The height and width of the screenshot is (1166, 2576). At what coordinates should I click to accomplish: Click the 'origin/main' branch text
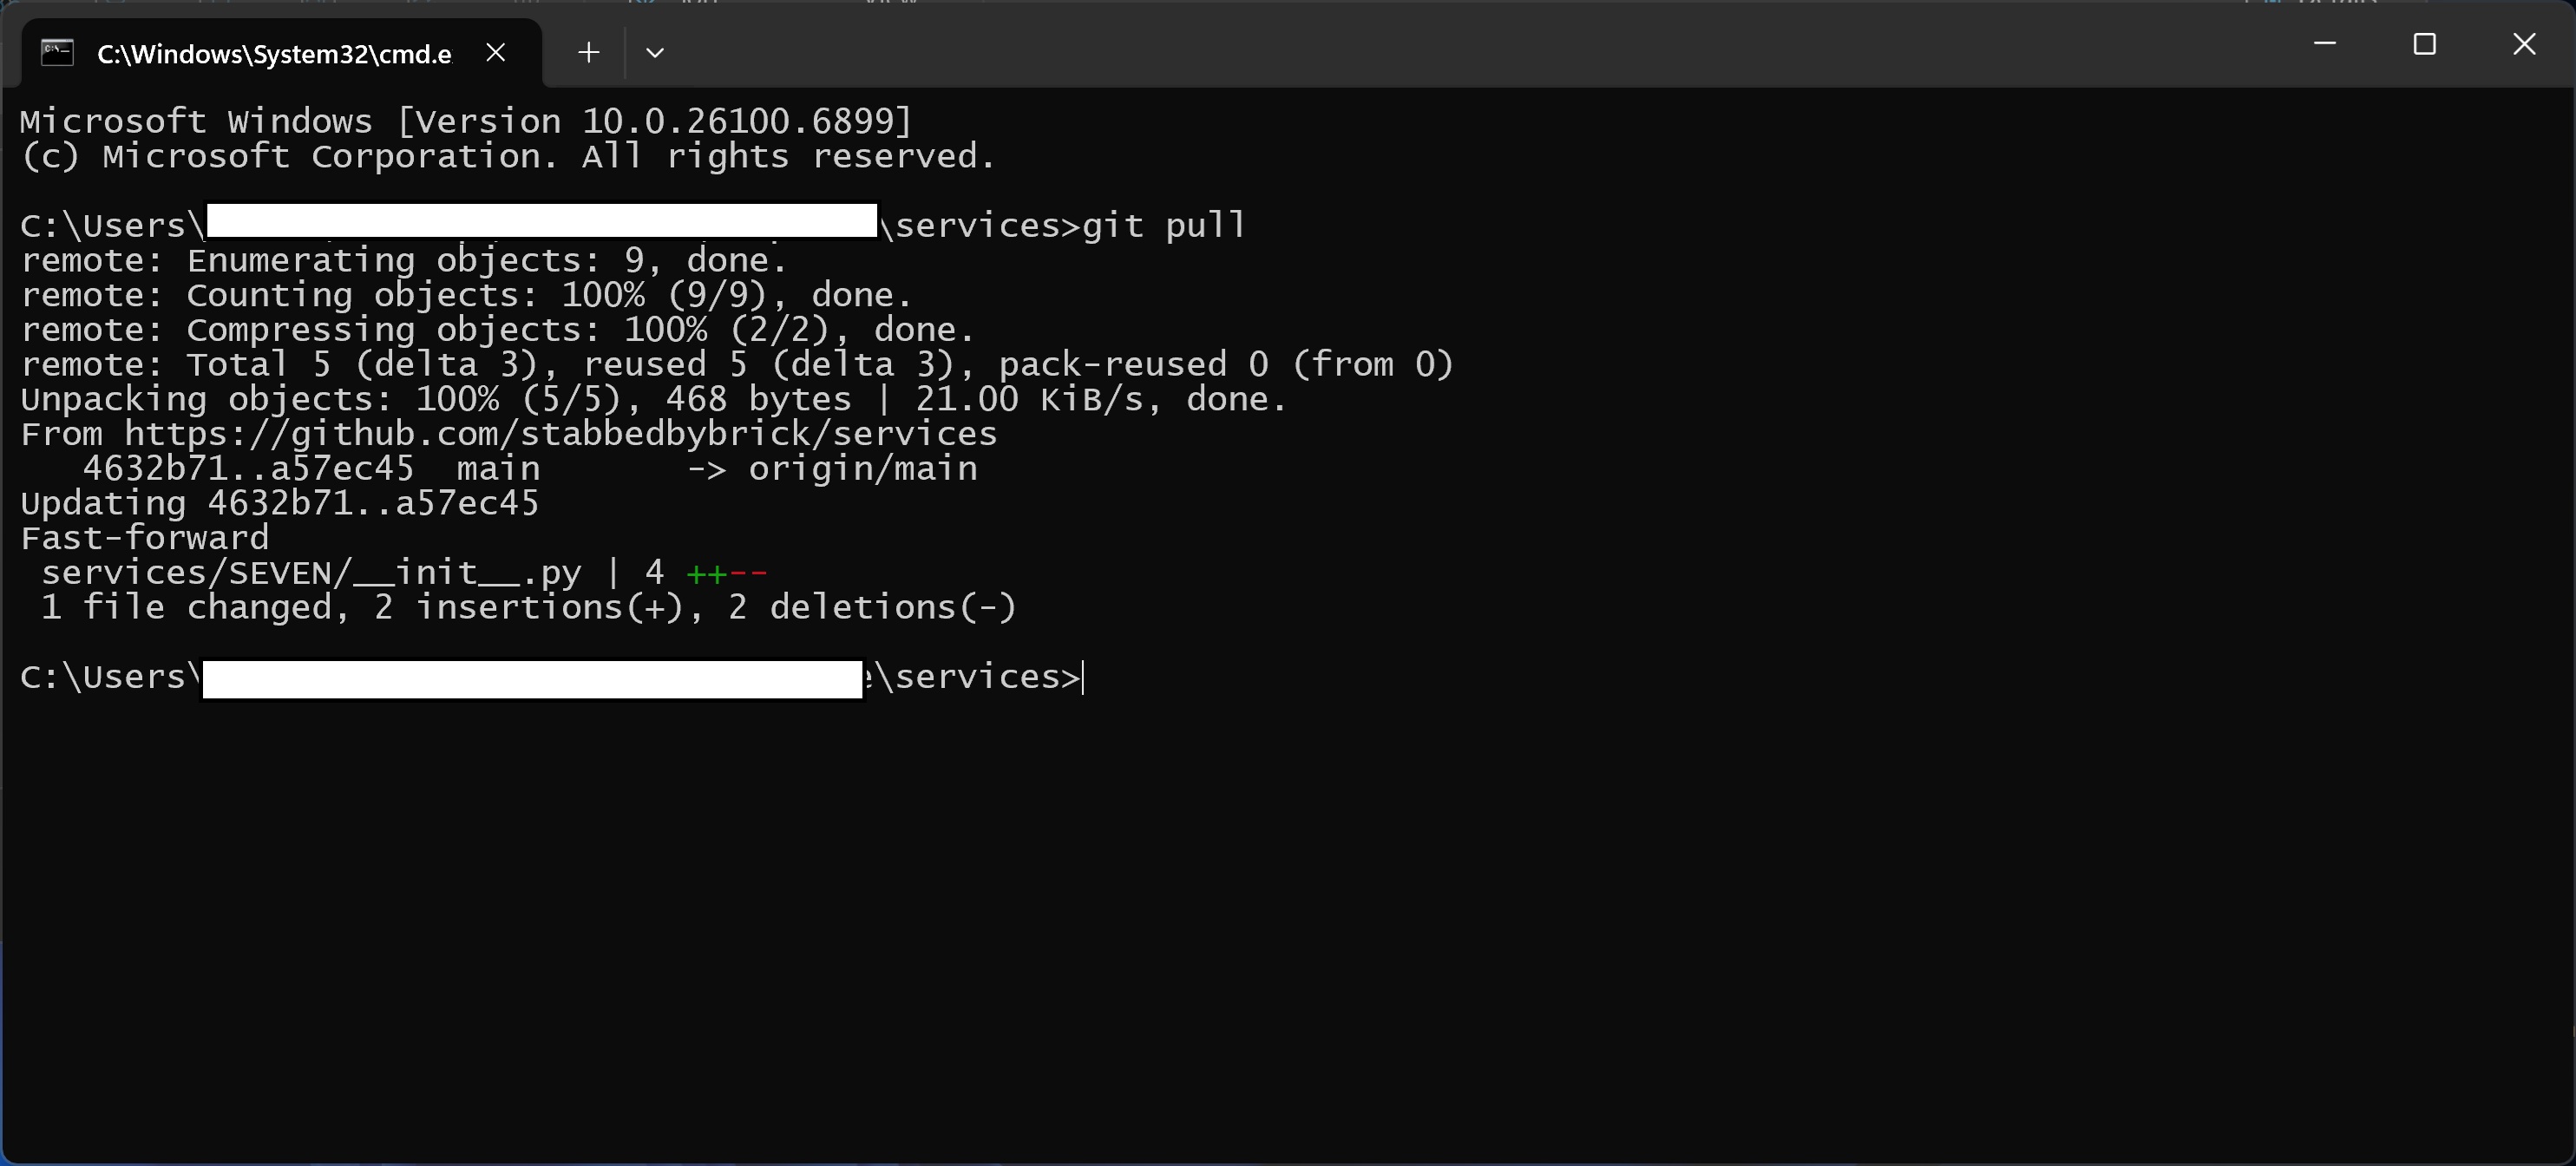(863, 469)
